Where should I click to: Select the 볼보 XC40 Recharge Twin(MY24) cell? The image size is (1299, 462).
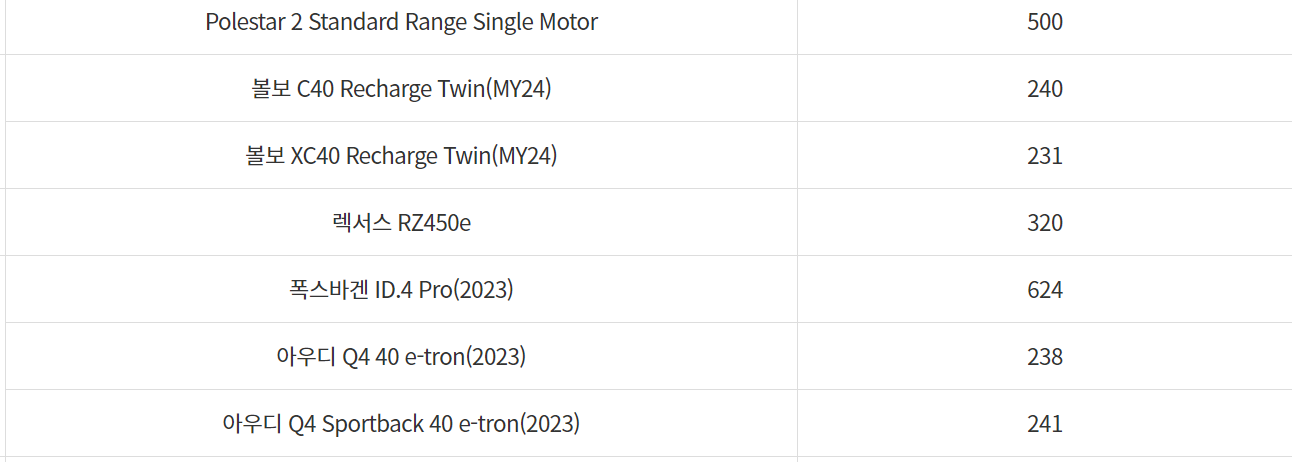click(401, 155)
